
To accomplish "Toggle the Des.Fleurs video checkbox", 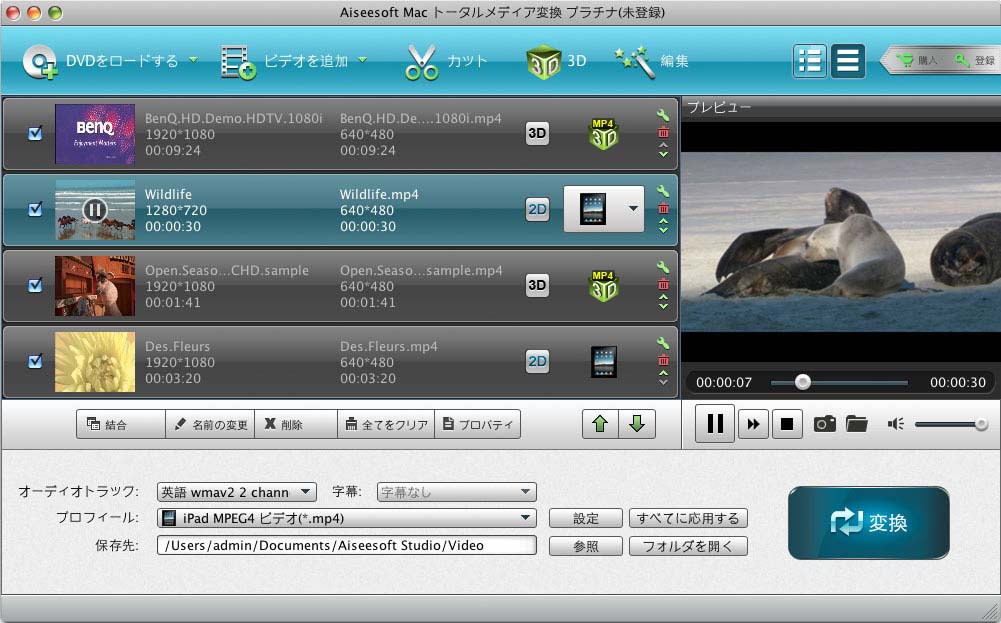I will (35, 361).
